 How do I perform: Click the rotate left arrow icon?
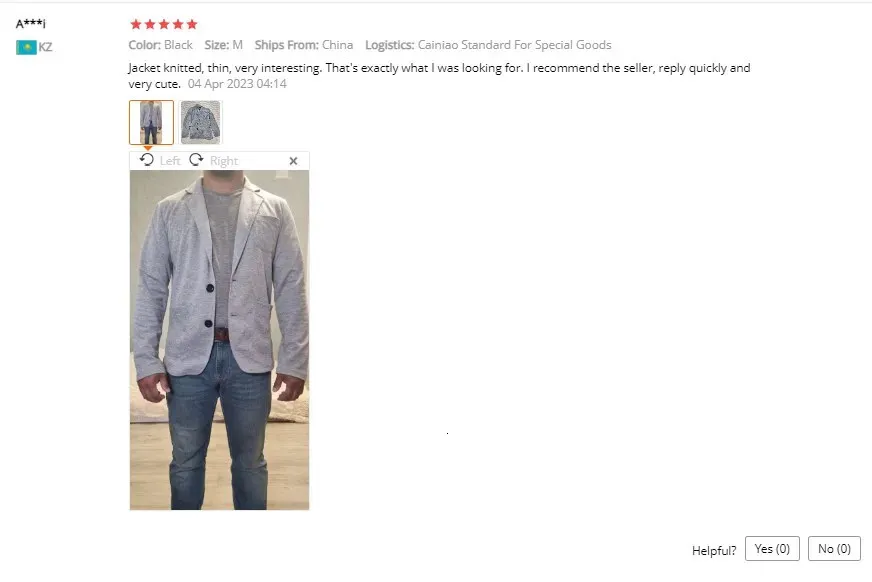tap(147, 160)
